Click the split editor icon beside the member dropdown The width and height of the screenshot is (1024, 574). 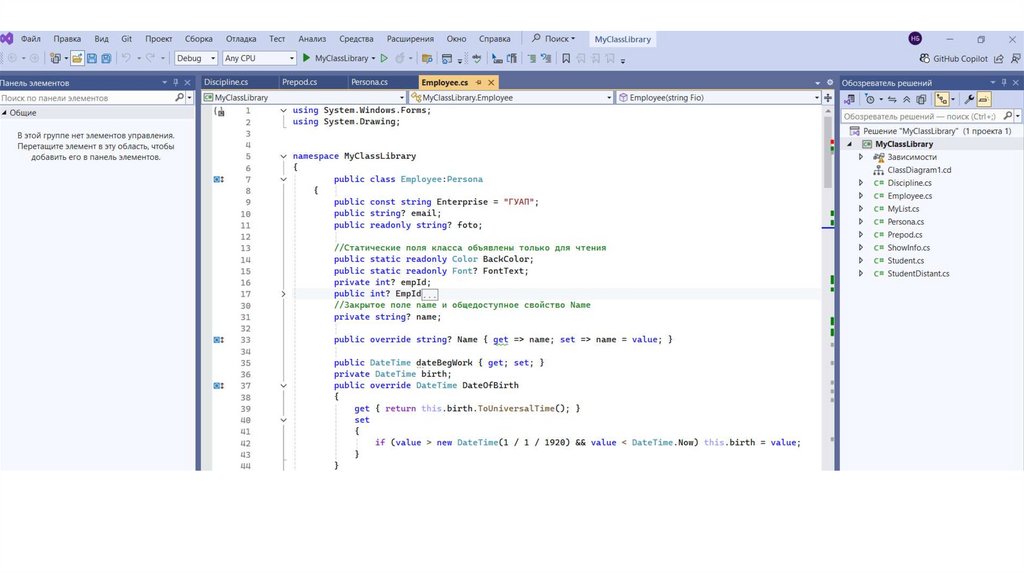[x=828, y=98]
